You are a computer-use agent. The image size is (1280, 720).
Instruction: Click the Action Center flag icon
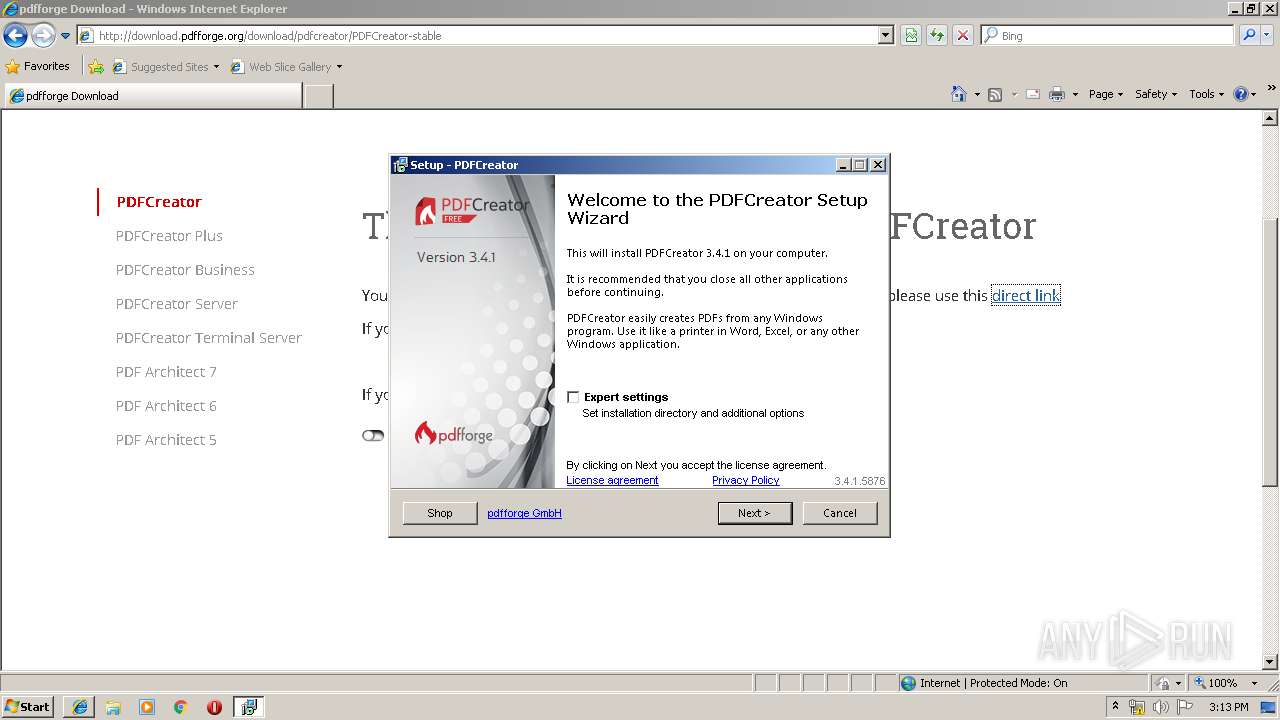coord(1184,707)
